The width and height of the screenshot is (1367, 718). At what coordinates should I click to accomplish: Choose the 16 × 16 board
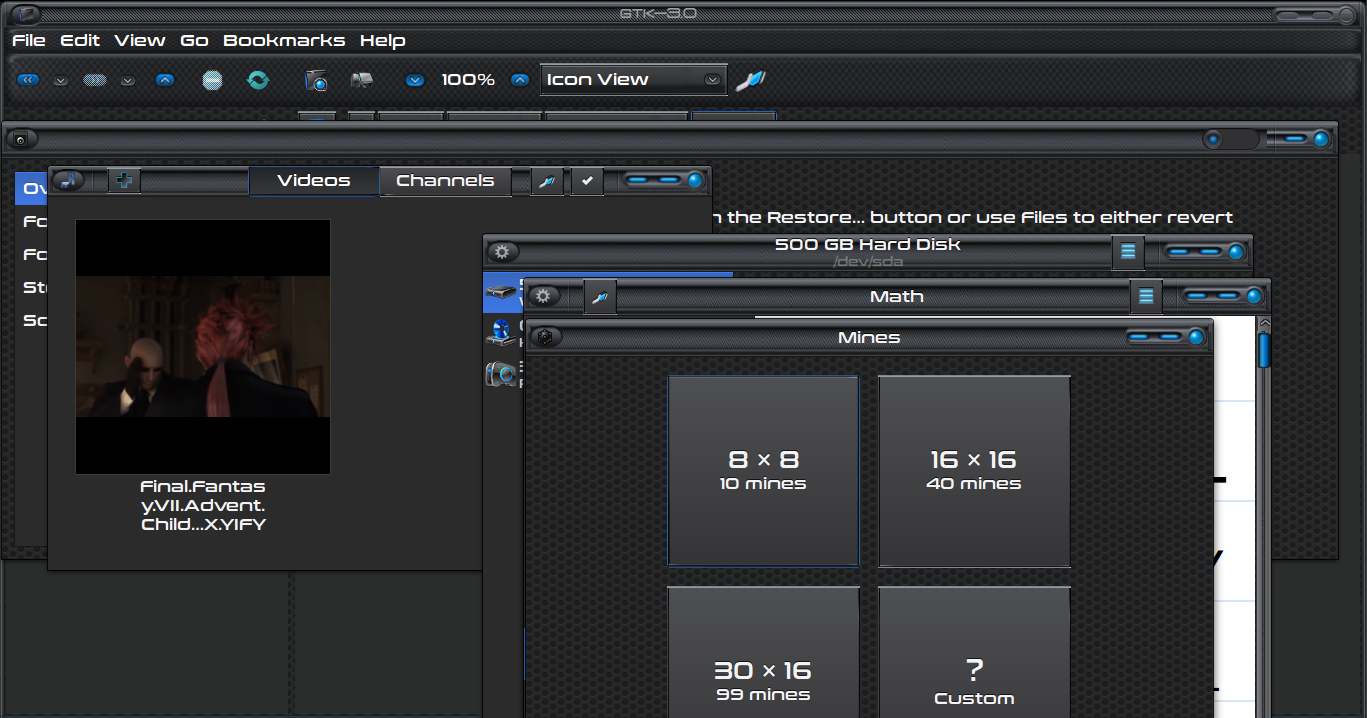point(974,471)
